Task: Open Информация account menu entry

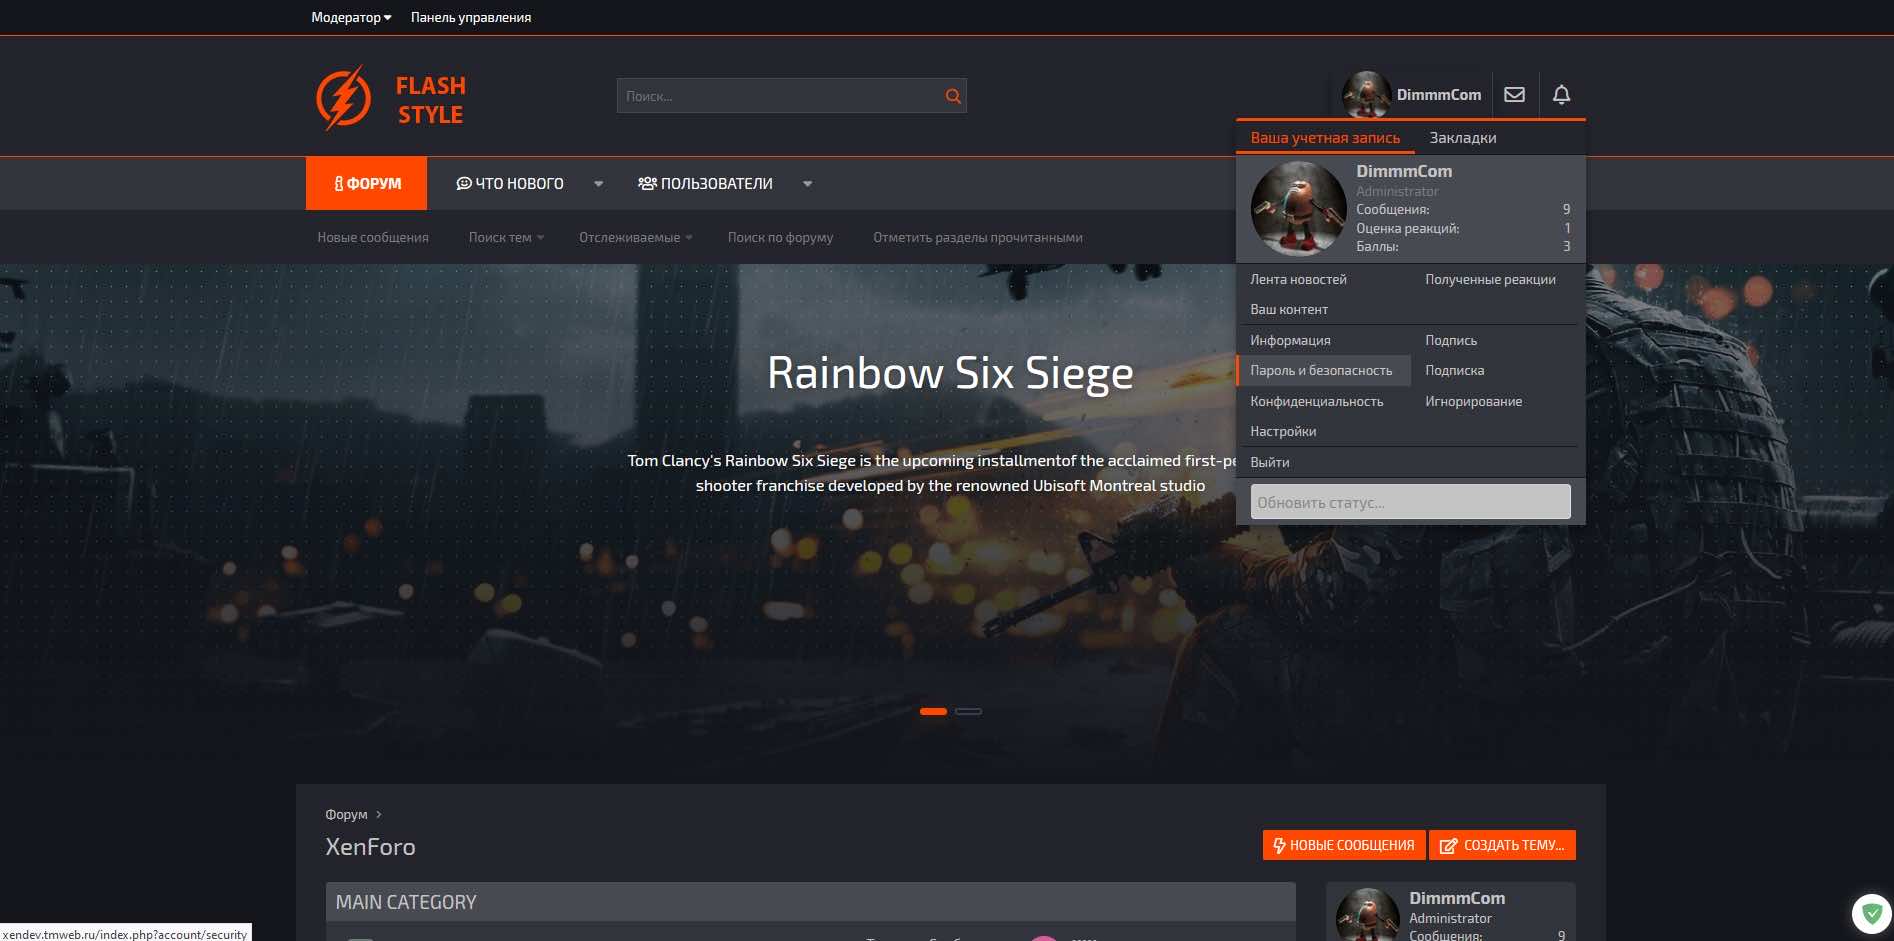Action: (1290, 340)
